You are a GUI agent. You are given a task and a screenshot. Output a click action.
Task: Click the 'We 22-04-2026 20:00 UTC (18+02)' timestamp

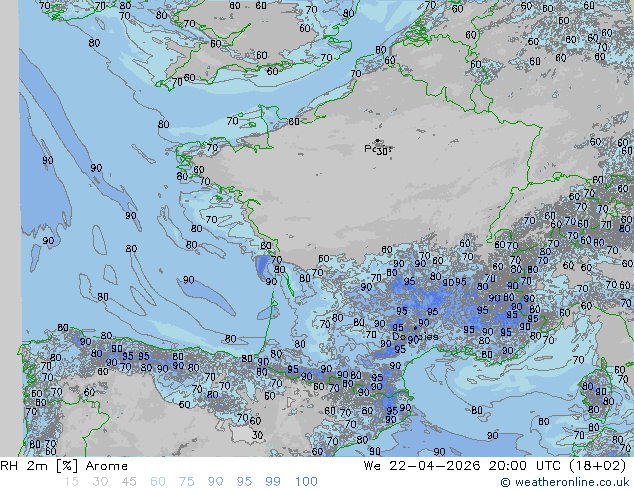(495, 466)
